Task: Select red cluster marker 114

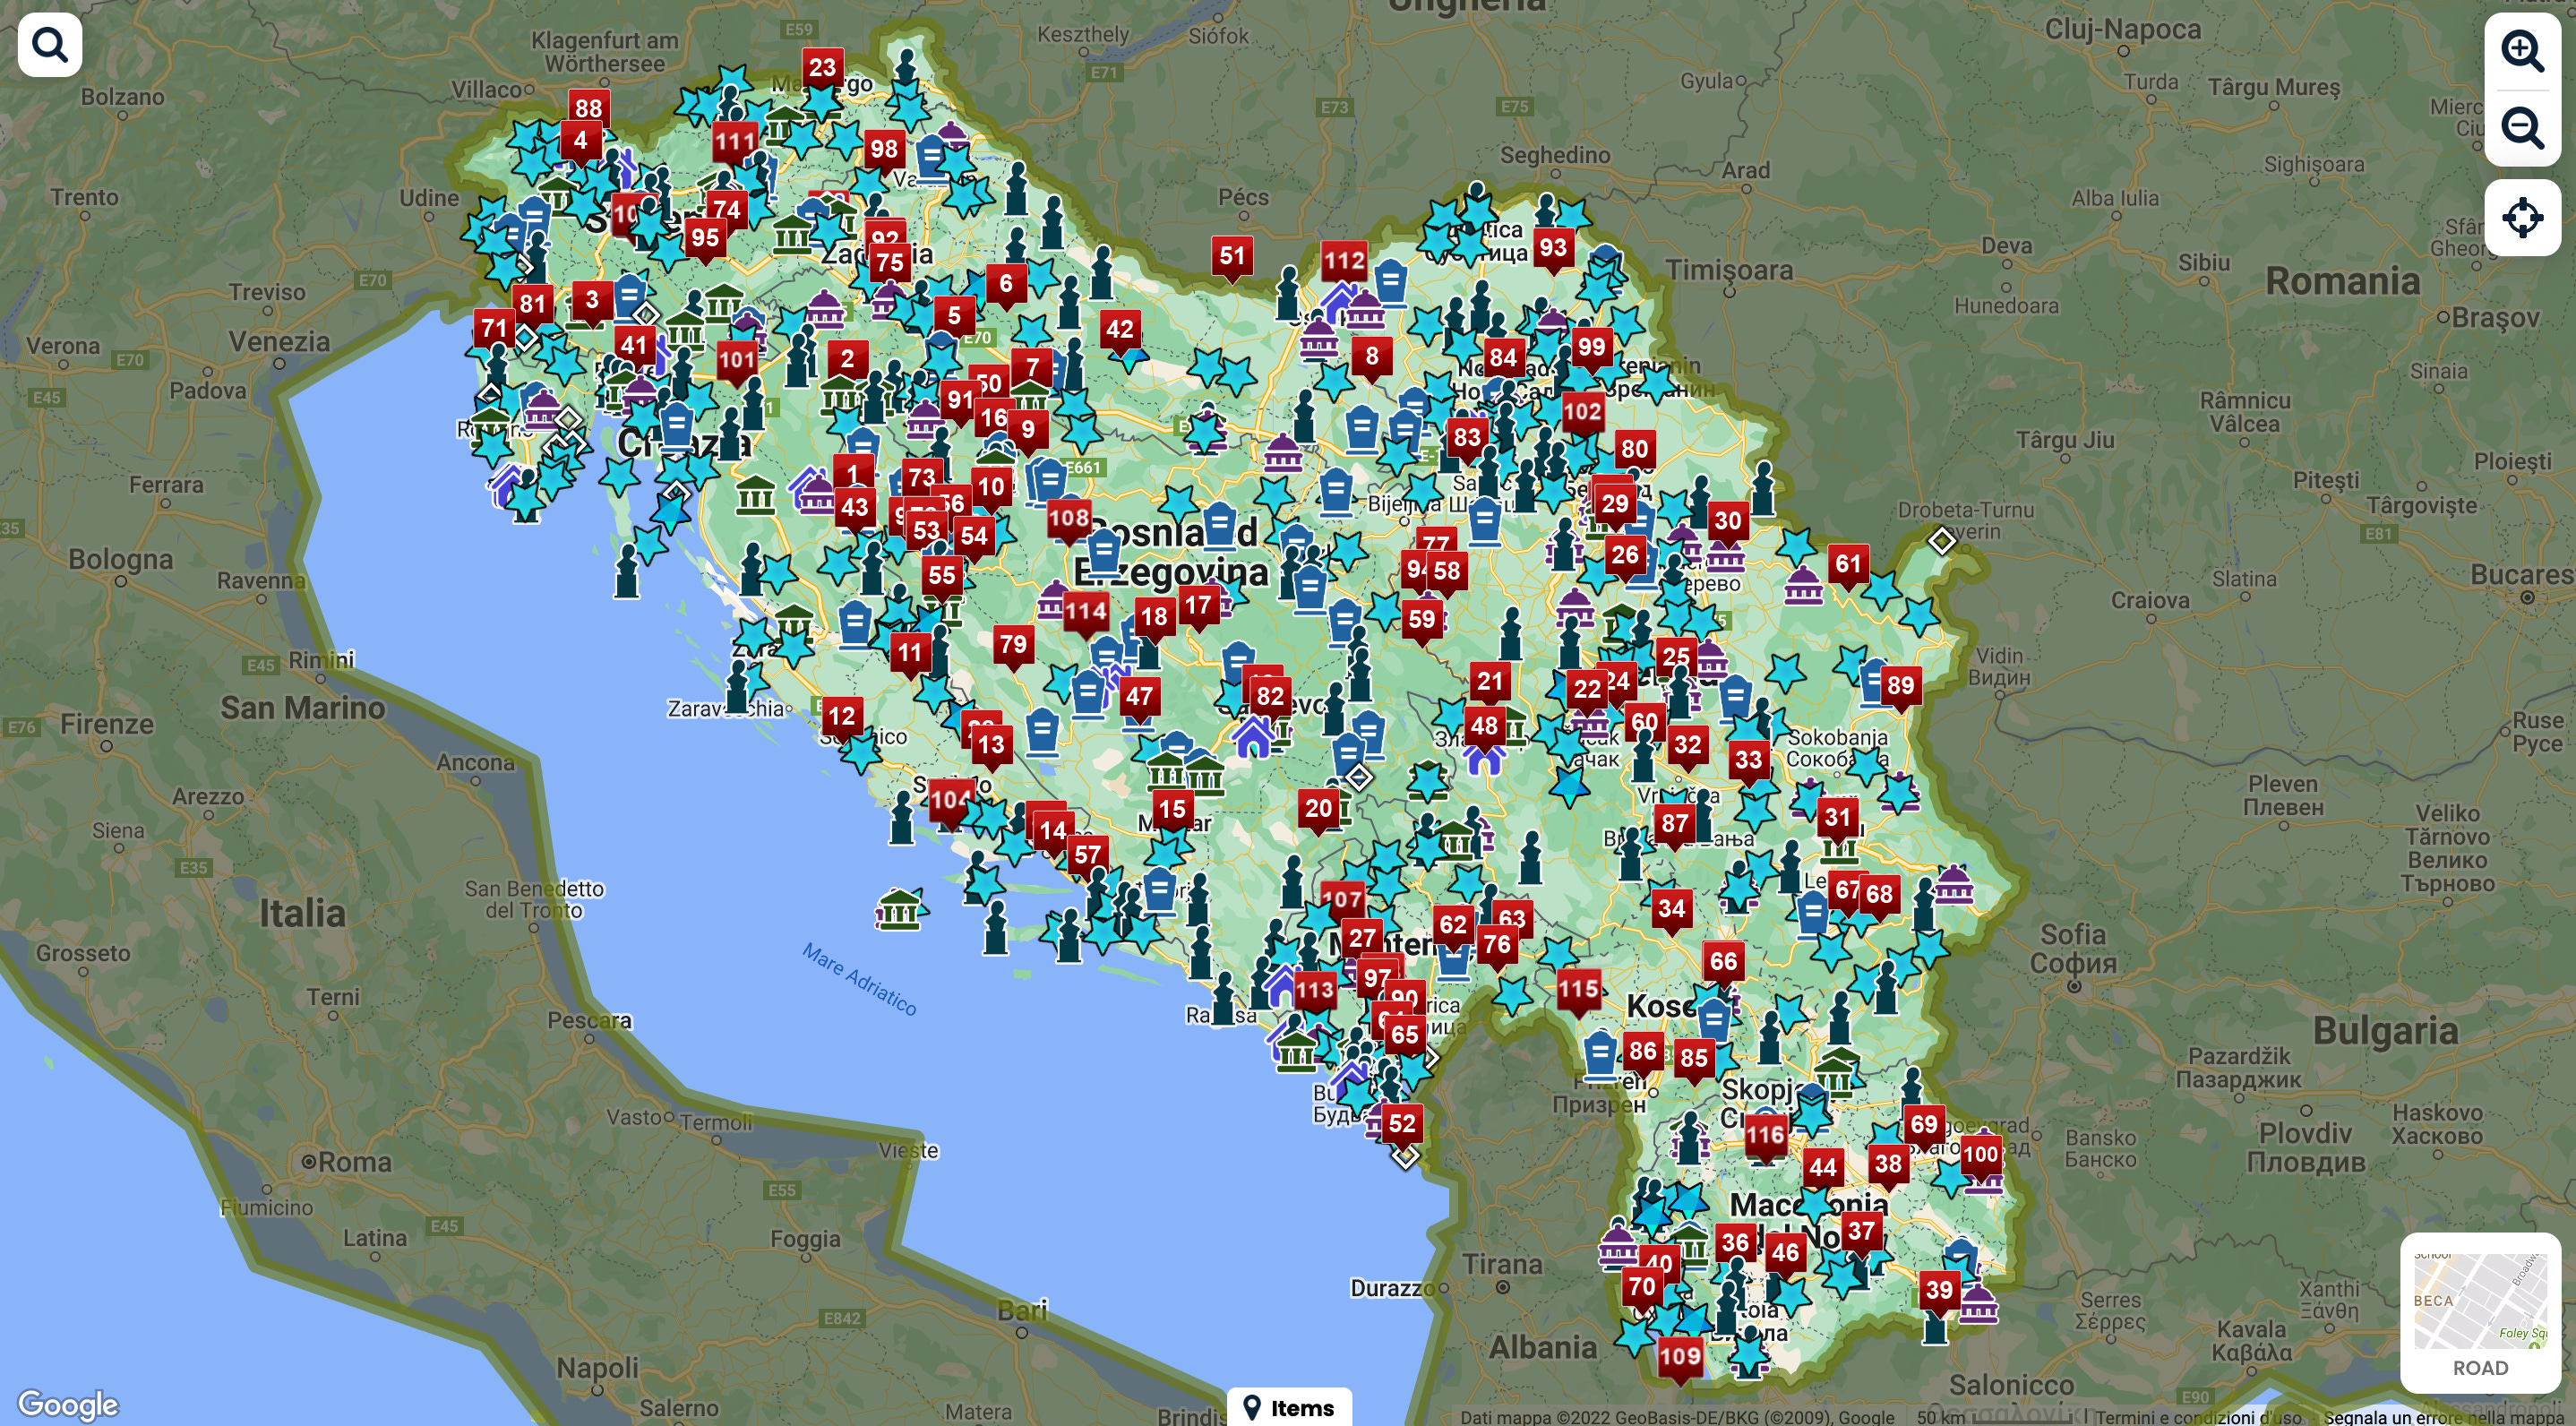Action: pos(1086,613)
